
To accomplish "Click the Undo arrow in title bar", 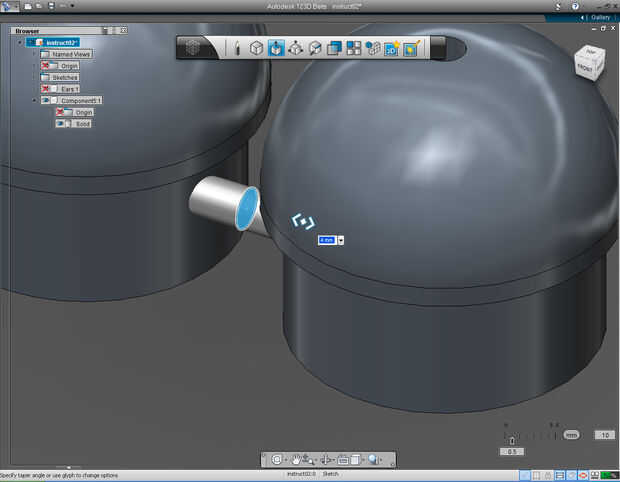I will coord(63,6).
